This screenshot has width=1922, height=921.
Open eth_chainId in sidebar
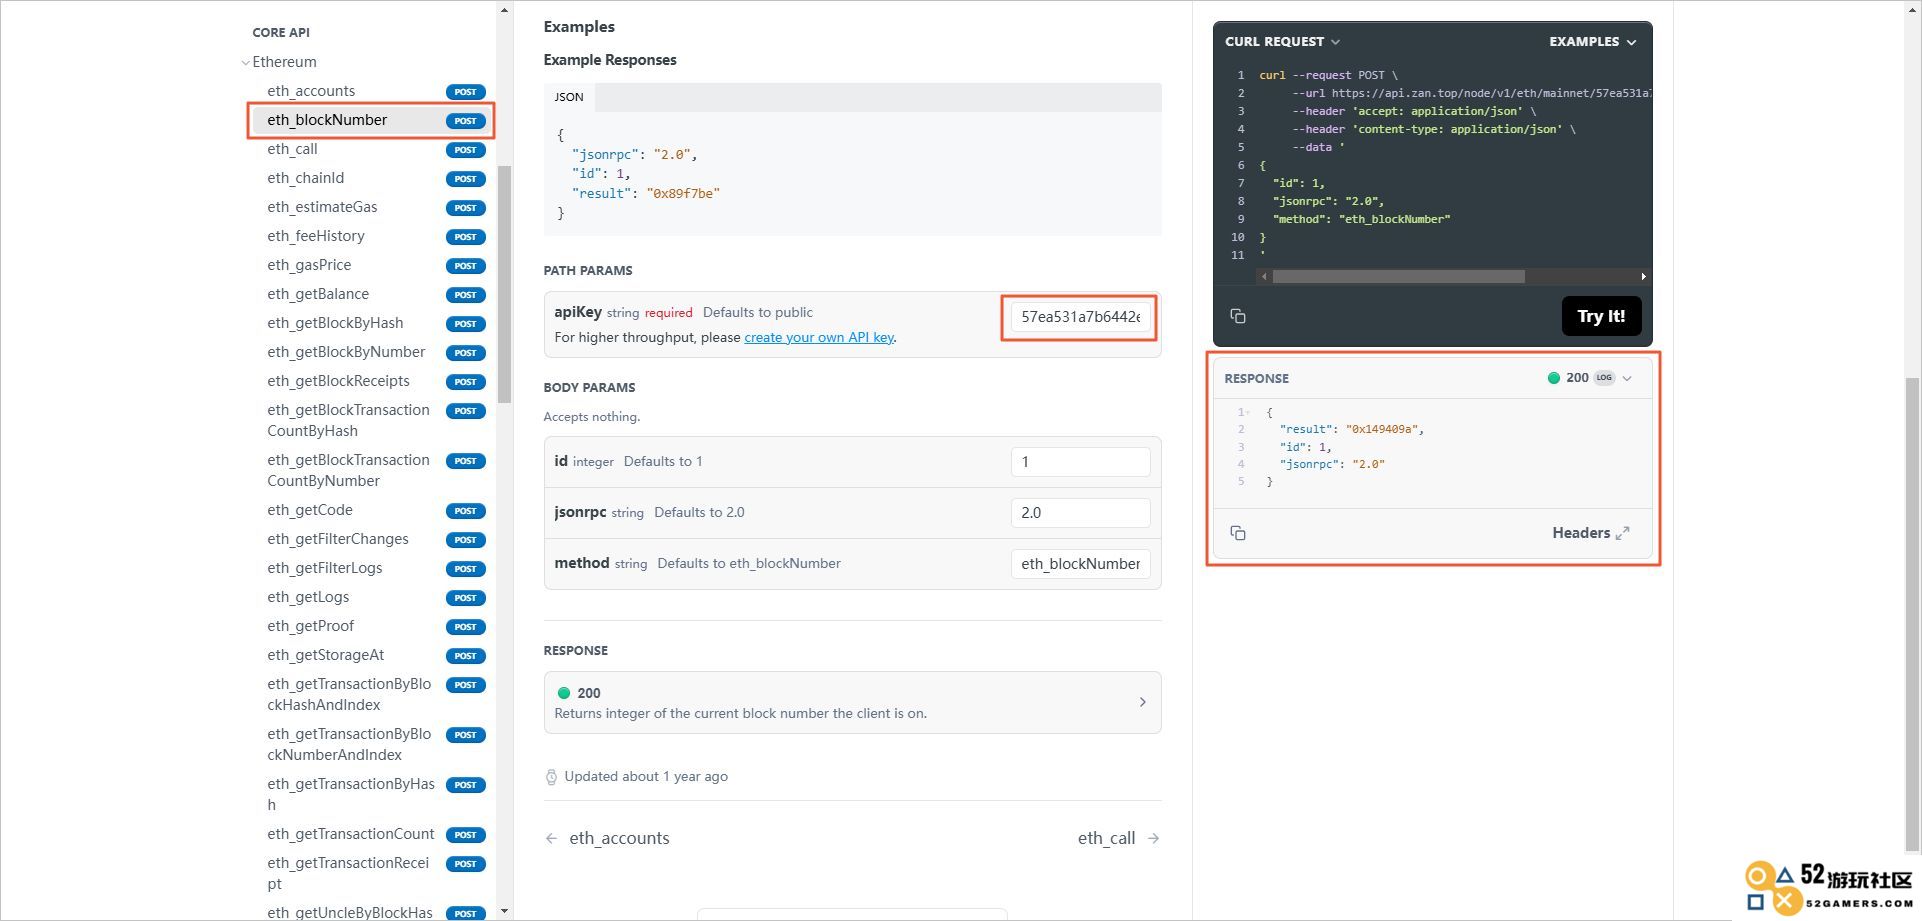(370, 178)
